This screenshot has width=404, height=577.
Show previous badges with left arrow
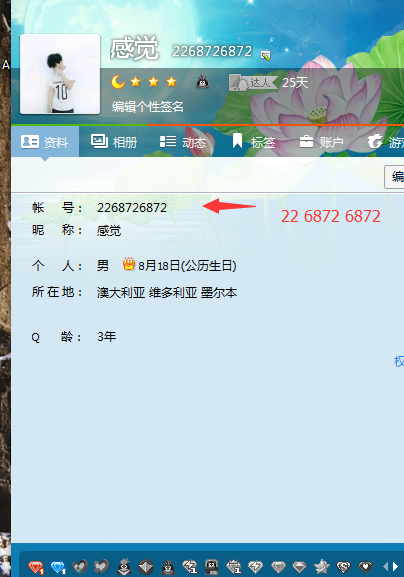pos(386,567)
